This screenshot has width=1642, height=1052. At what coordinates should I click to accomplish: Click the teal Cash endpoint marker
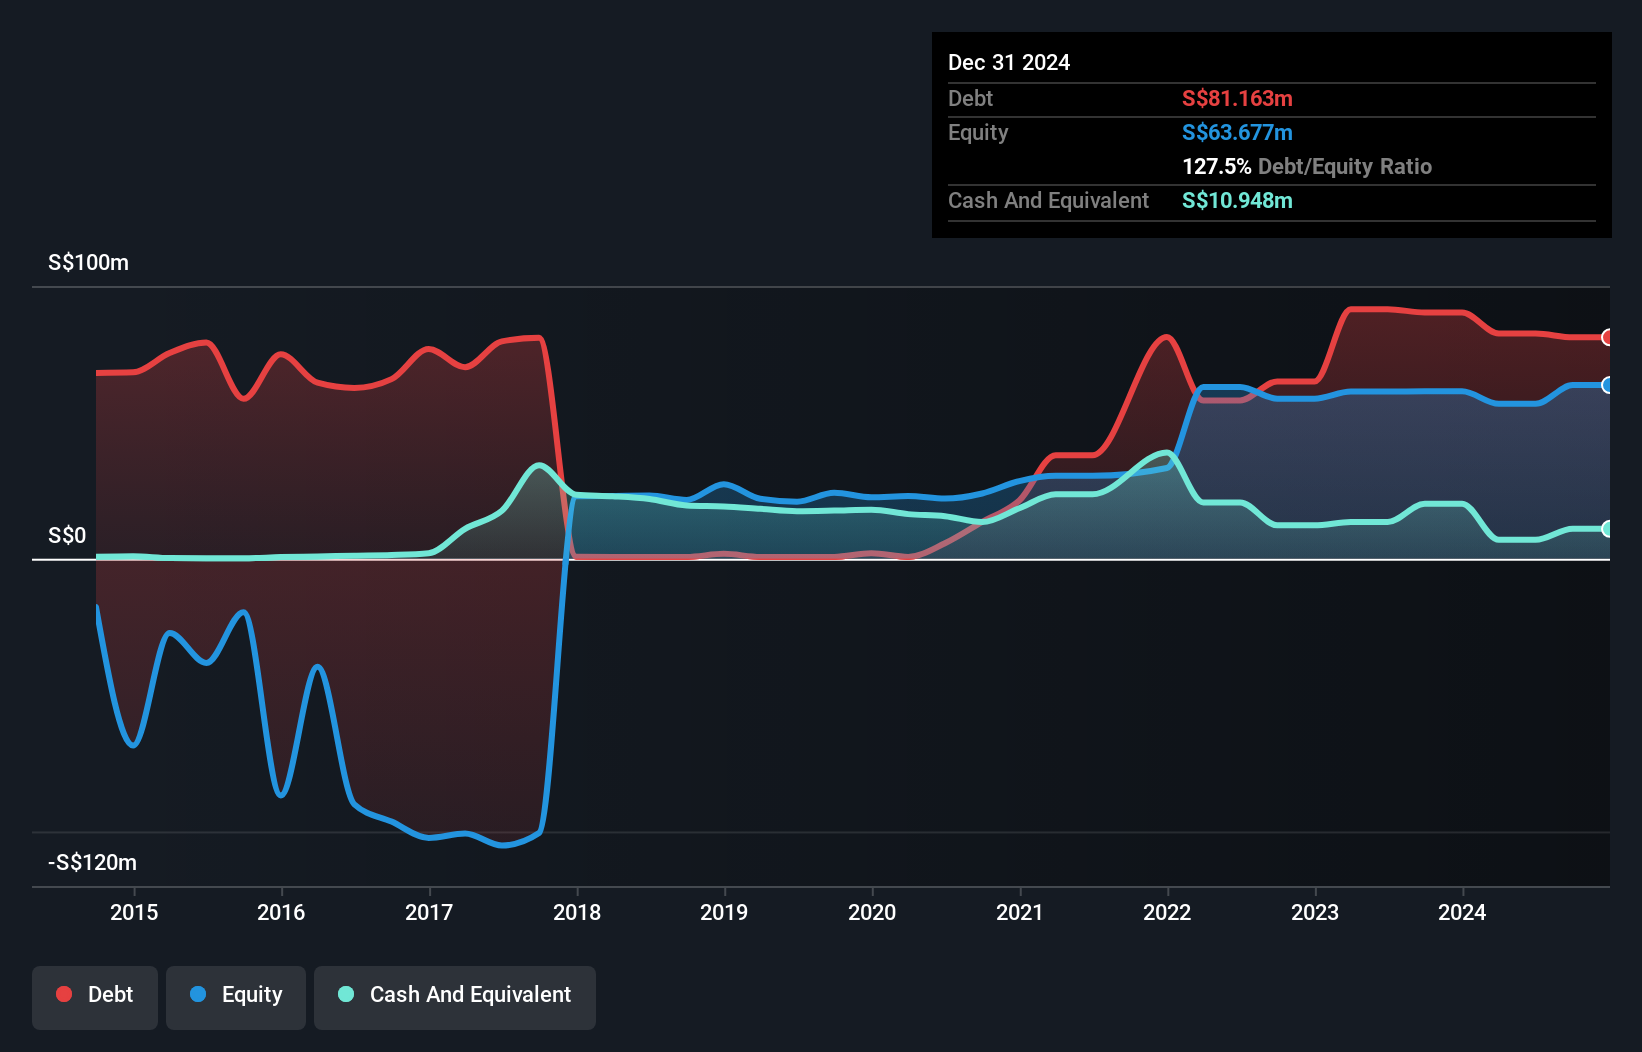pyautogui.click(x=1607, y=529)
